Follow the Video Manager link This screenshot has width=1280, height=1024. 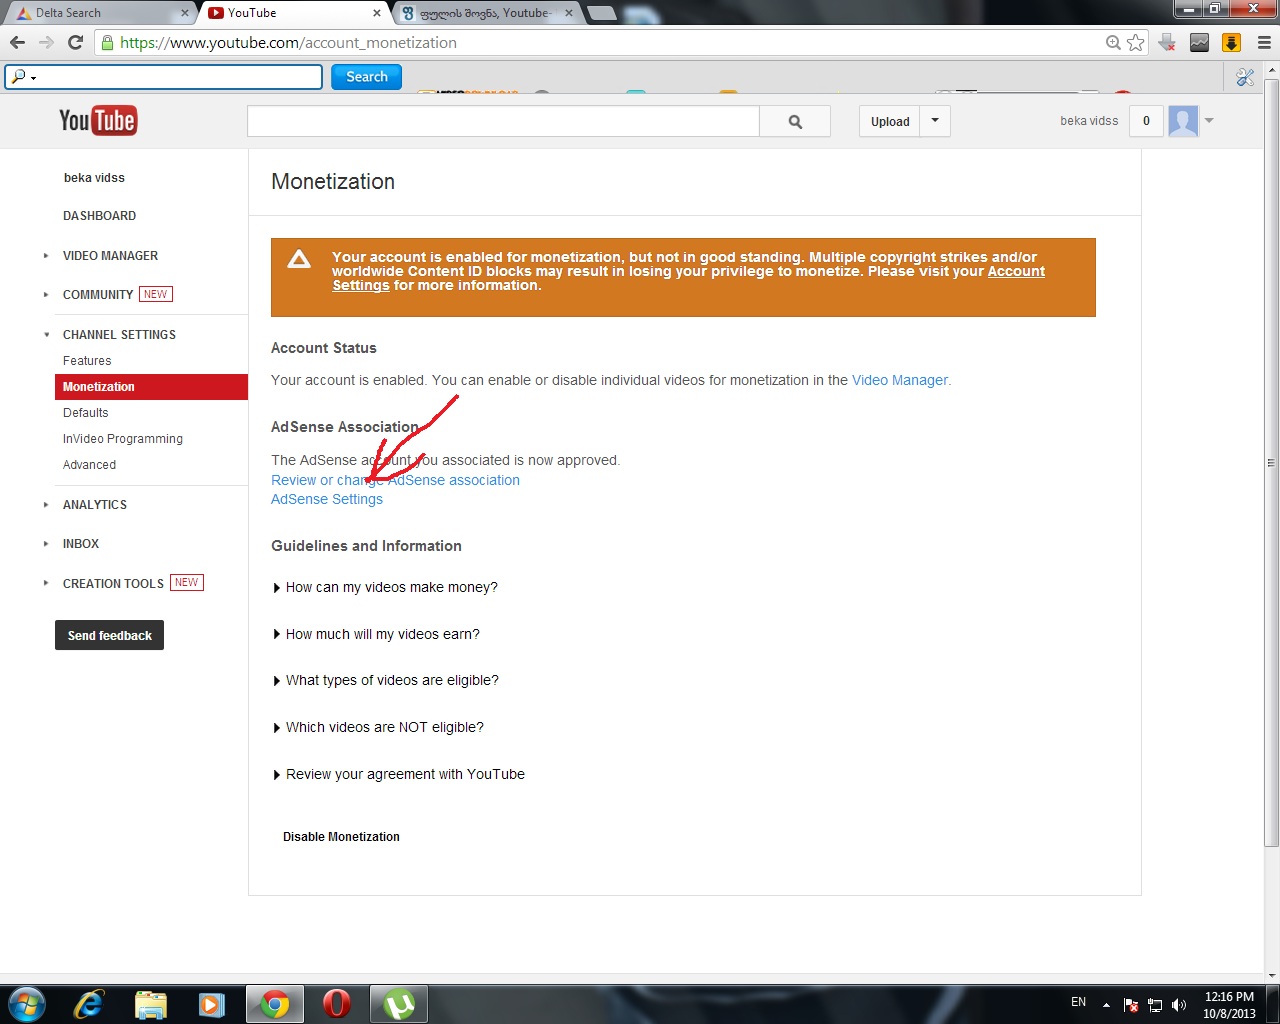tap(900, 380)
